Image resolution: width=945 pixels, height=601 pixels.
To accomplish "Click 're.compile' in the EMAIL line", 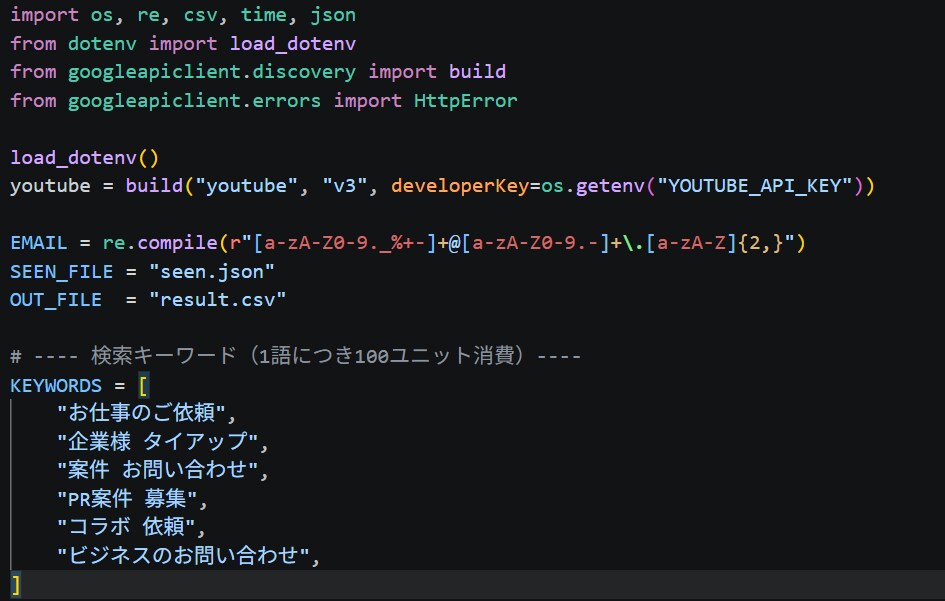I will point(160,243).
